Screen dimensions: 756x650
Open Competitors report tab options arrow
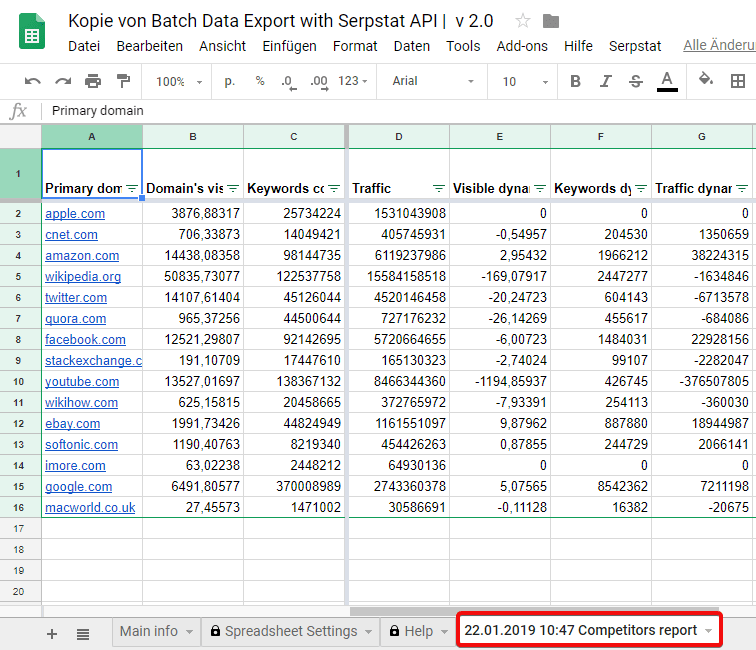[708, 631]
